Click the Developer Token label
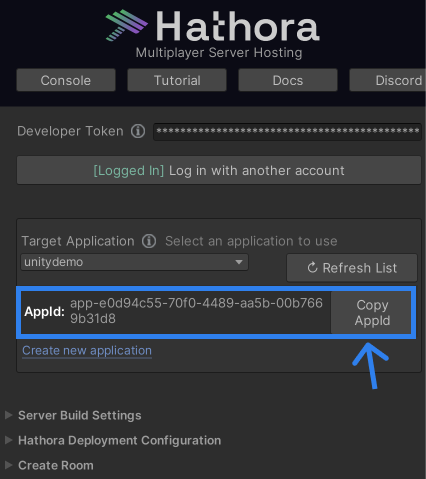This screenshot has height=479, width=426. [70, 131]
